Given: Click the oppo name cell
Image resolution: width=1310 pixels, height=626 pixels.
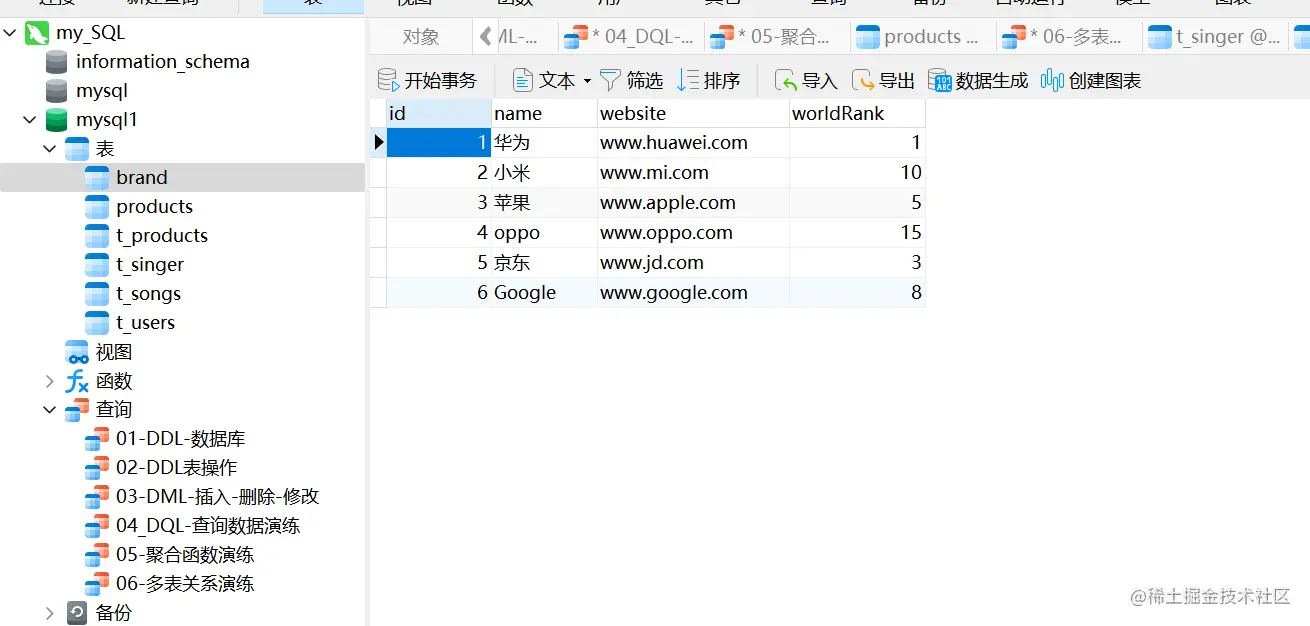Looking at the screenshot, I should click(544, 233).
